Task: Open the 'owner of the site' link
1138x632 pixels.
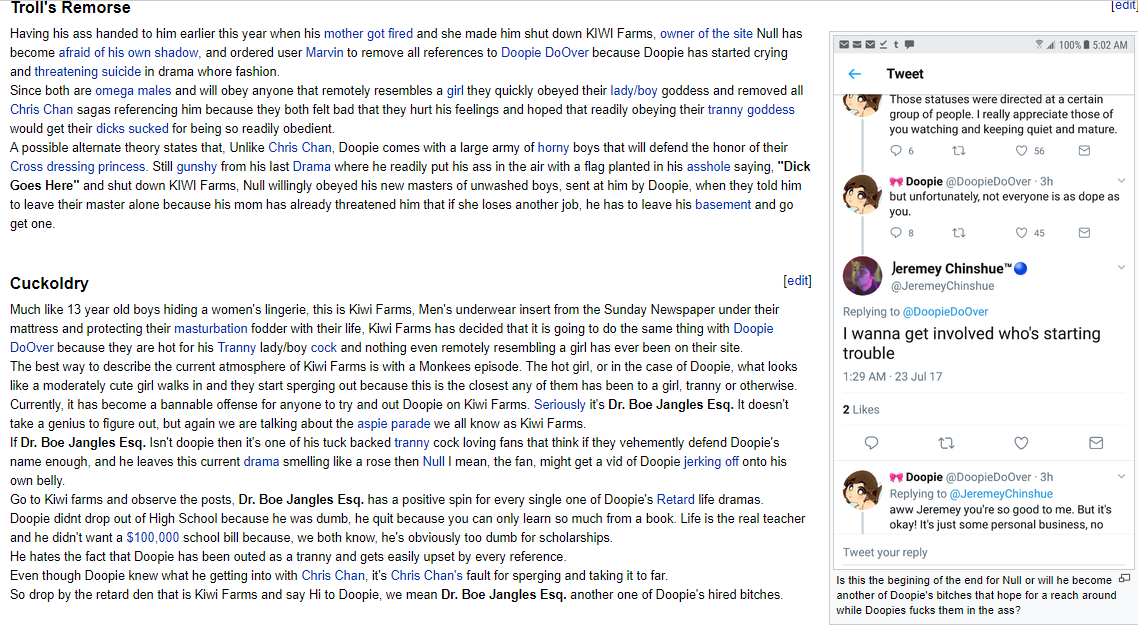Action: pyautogui.click(x=706, y=33)
